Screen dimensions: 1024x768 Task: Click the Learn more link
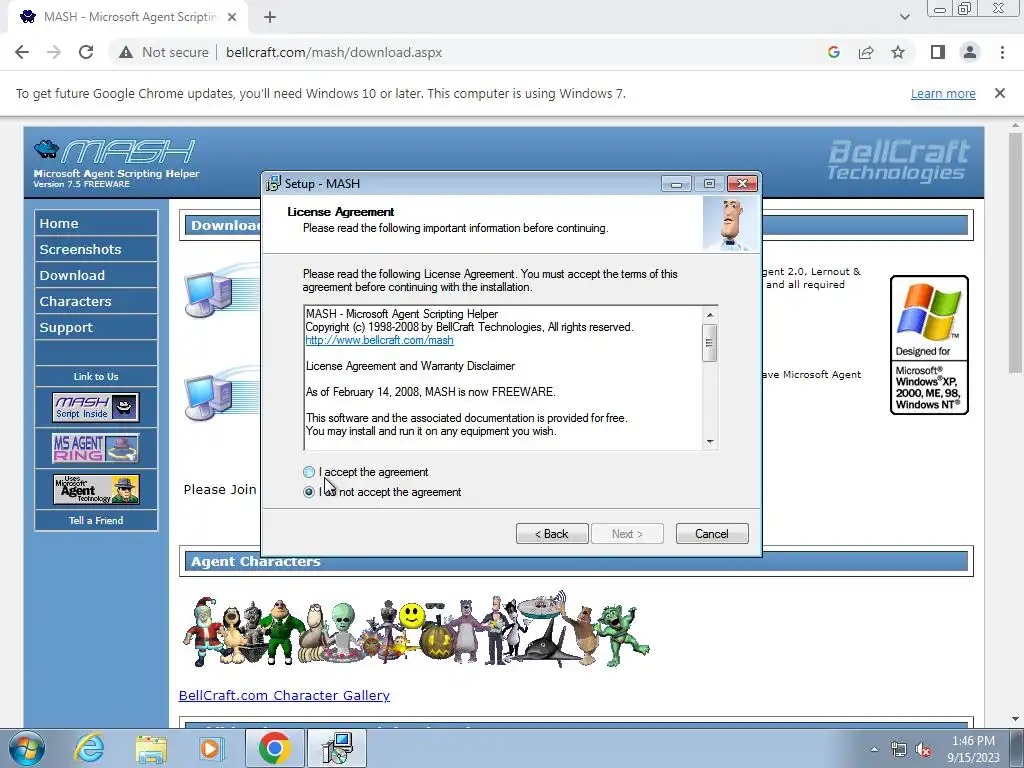(943, 93)
